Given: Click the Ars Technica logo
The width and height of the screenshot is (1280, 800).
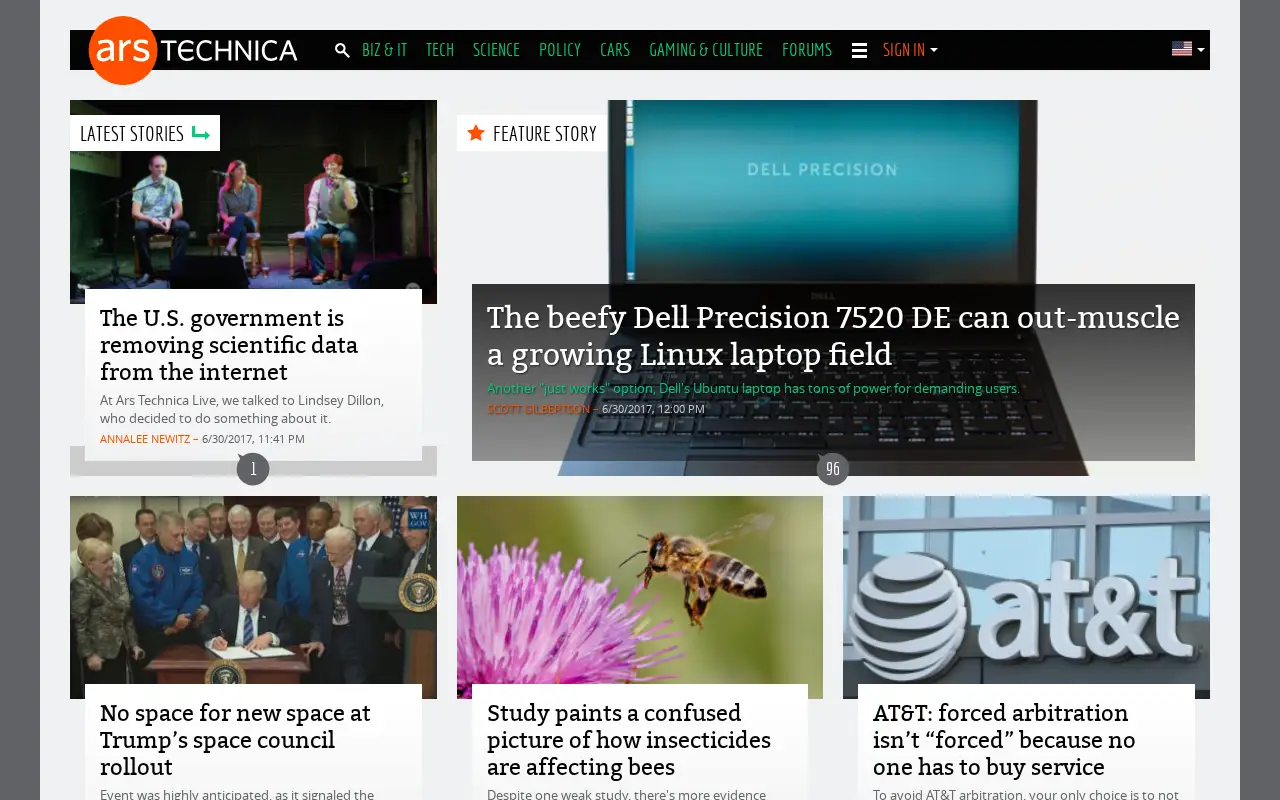Looking at the screenshot, I should point(193,50).
